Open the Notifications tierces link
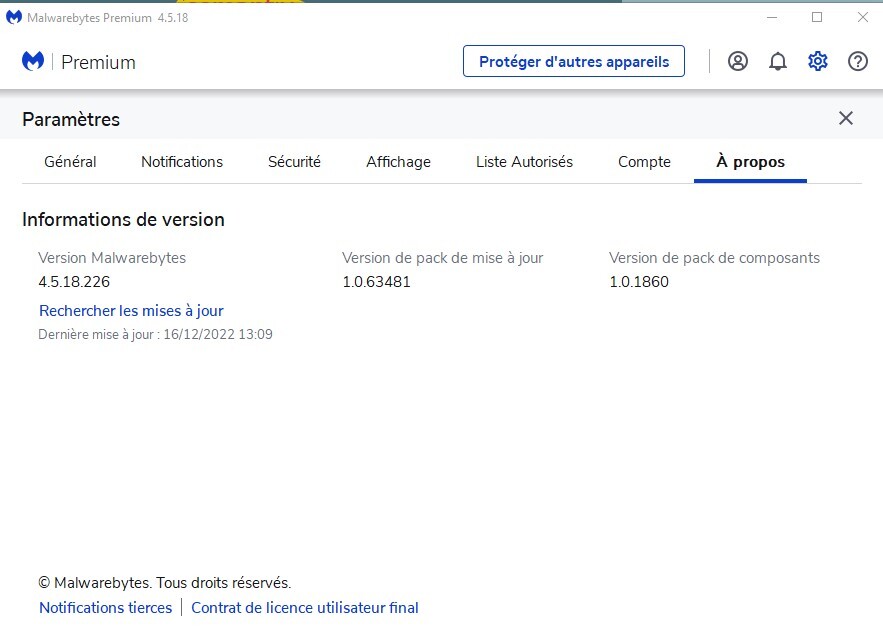 point(105,608)
